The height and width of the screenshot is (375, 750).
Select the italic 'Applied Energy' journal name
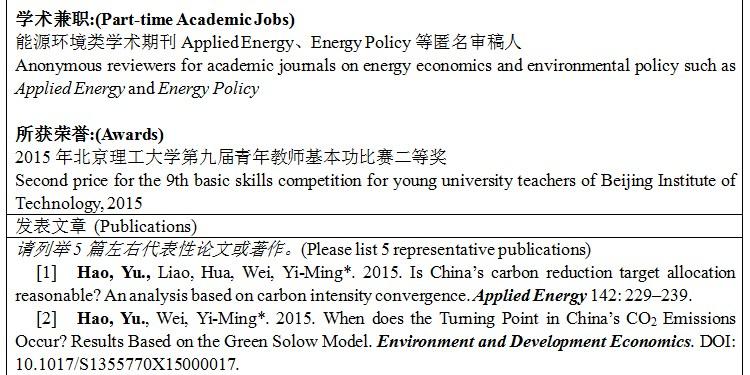(x=70, y=89)
